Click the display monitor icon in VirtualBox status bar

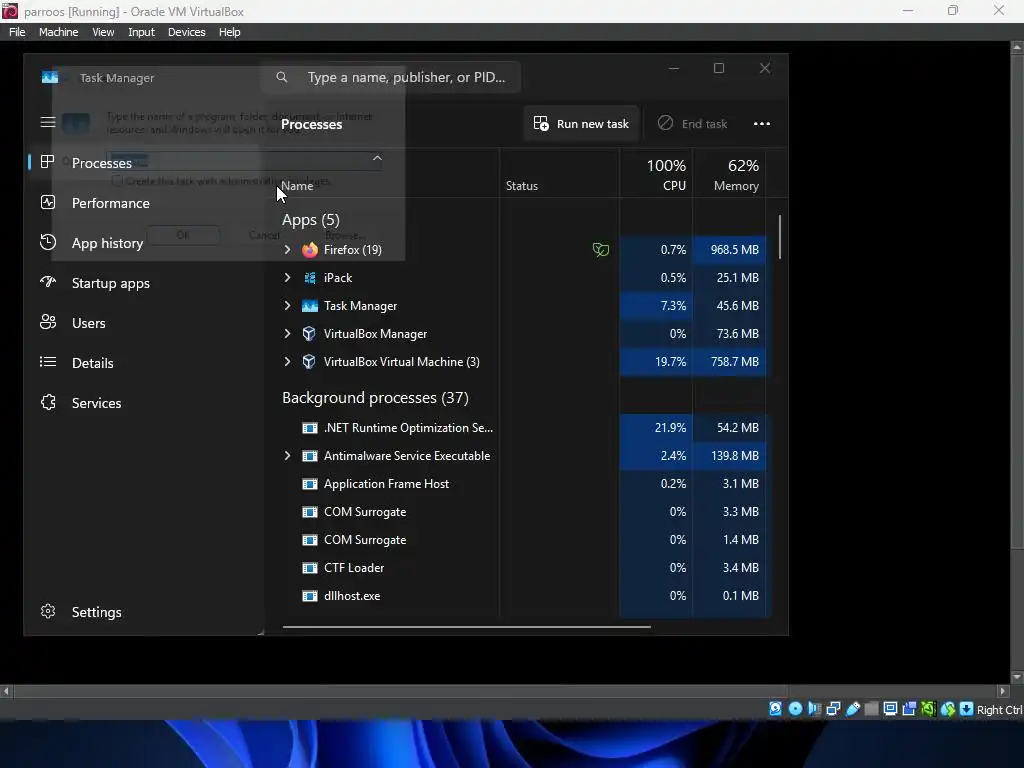(x=890, y=709)
